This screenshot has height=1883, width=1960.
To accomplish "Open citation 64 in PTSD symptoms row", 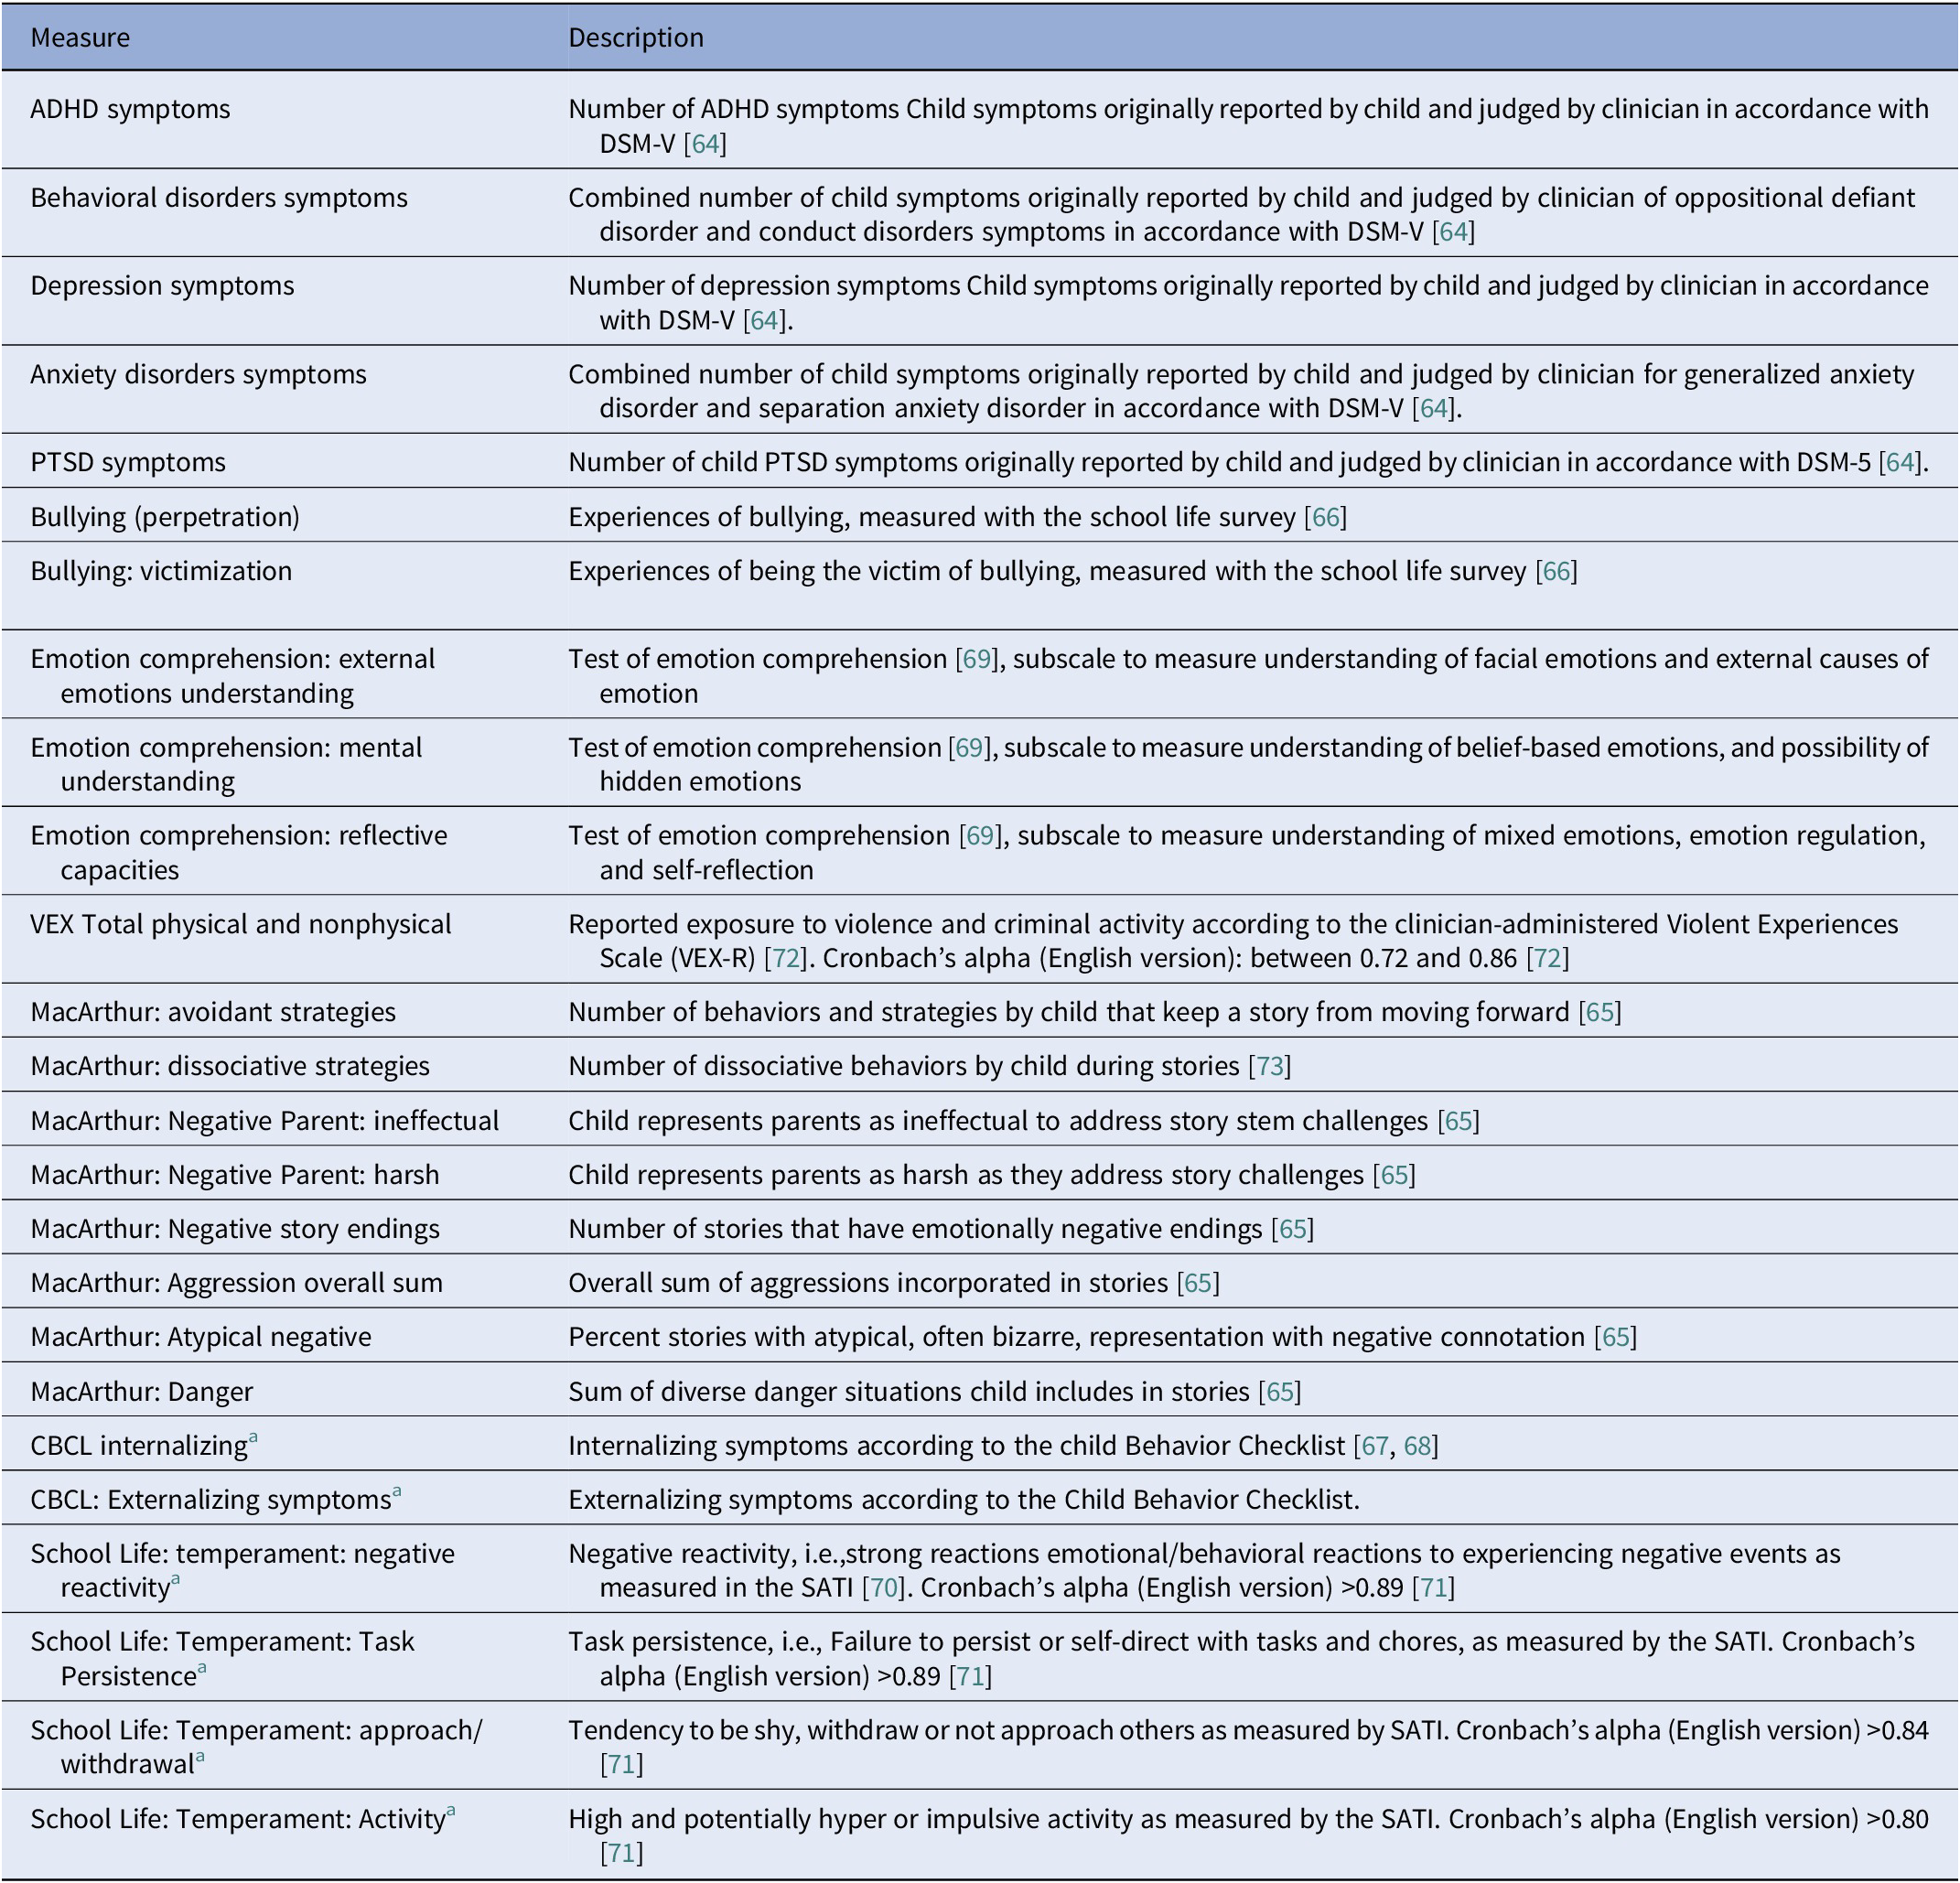I will pos(1899,463).
